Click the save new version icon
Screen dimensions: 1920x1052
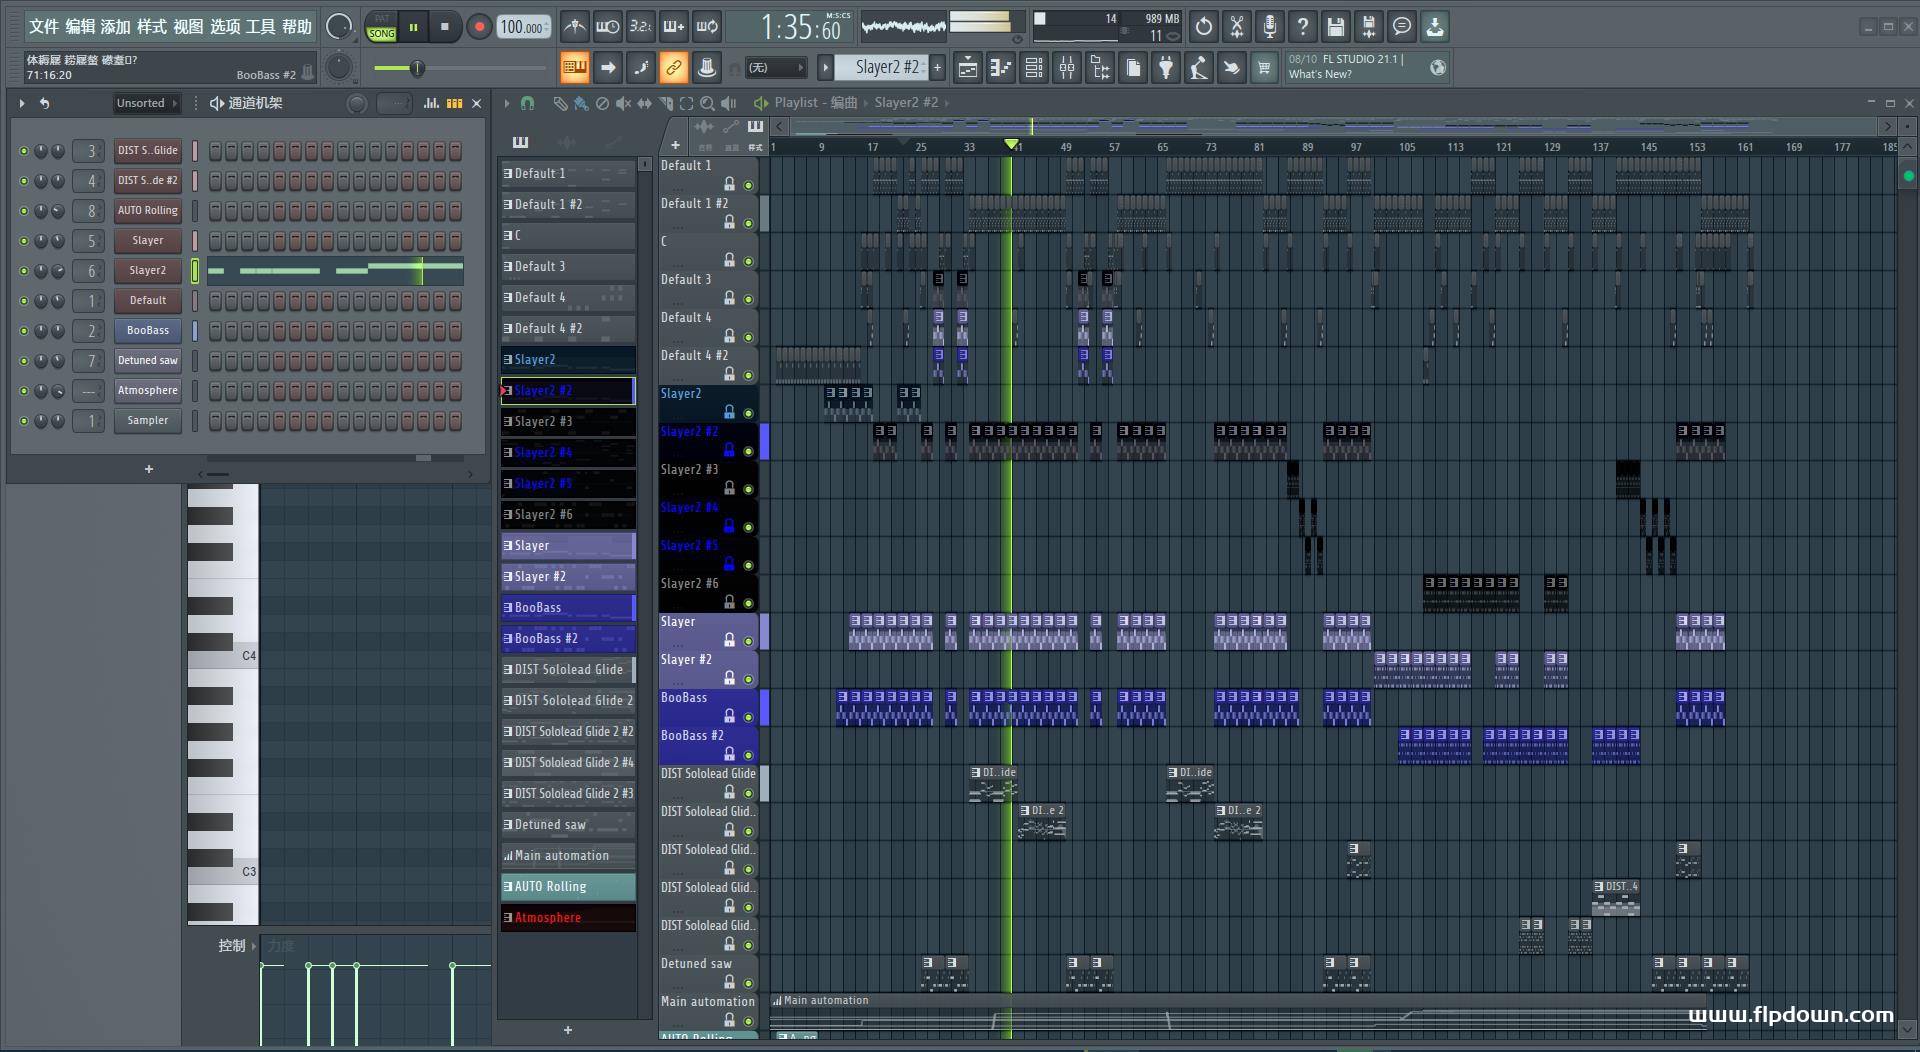1369,27
